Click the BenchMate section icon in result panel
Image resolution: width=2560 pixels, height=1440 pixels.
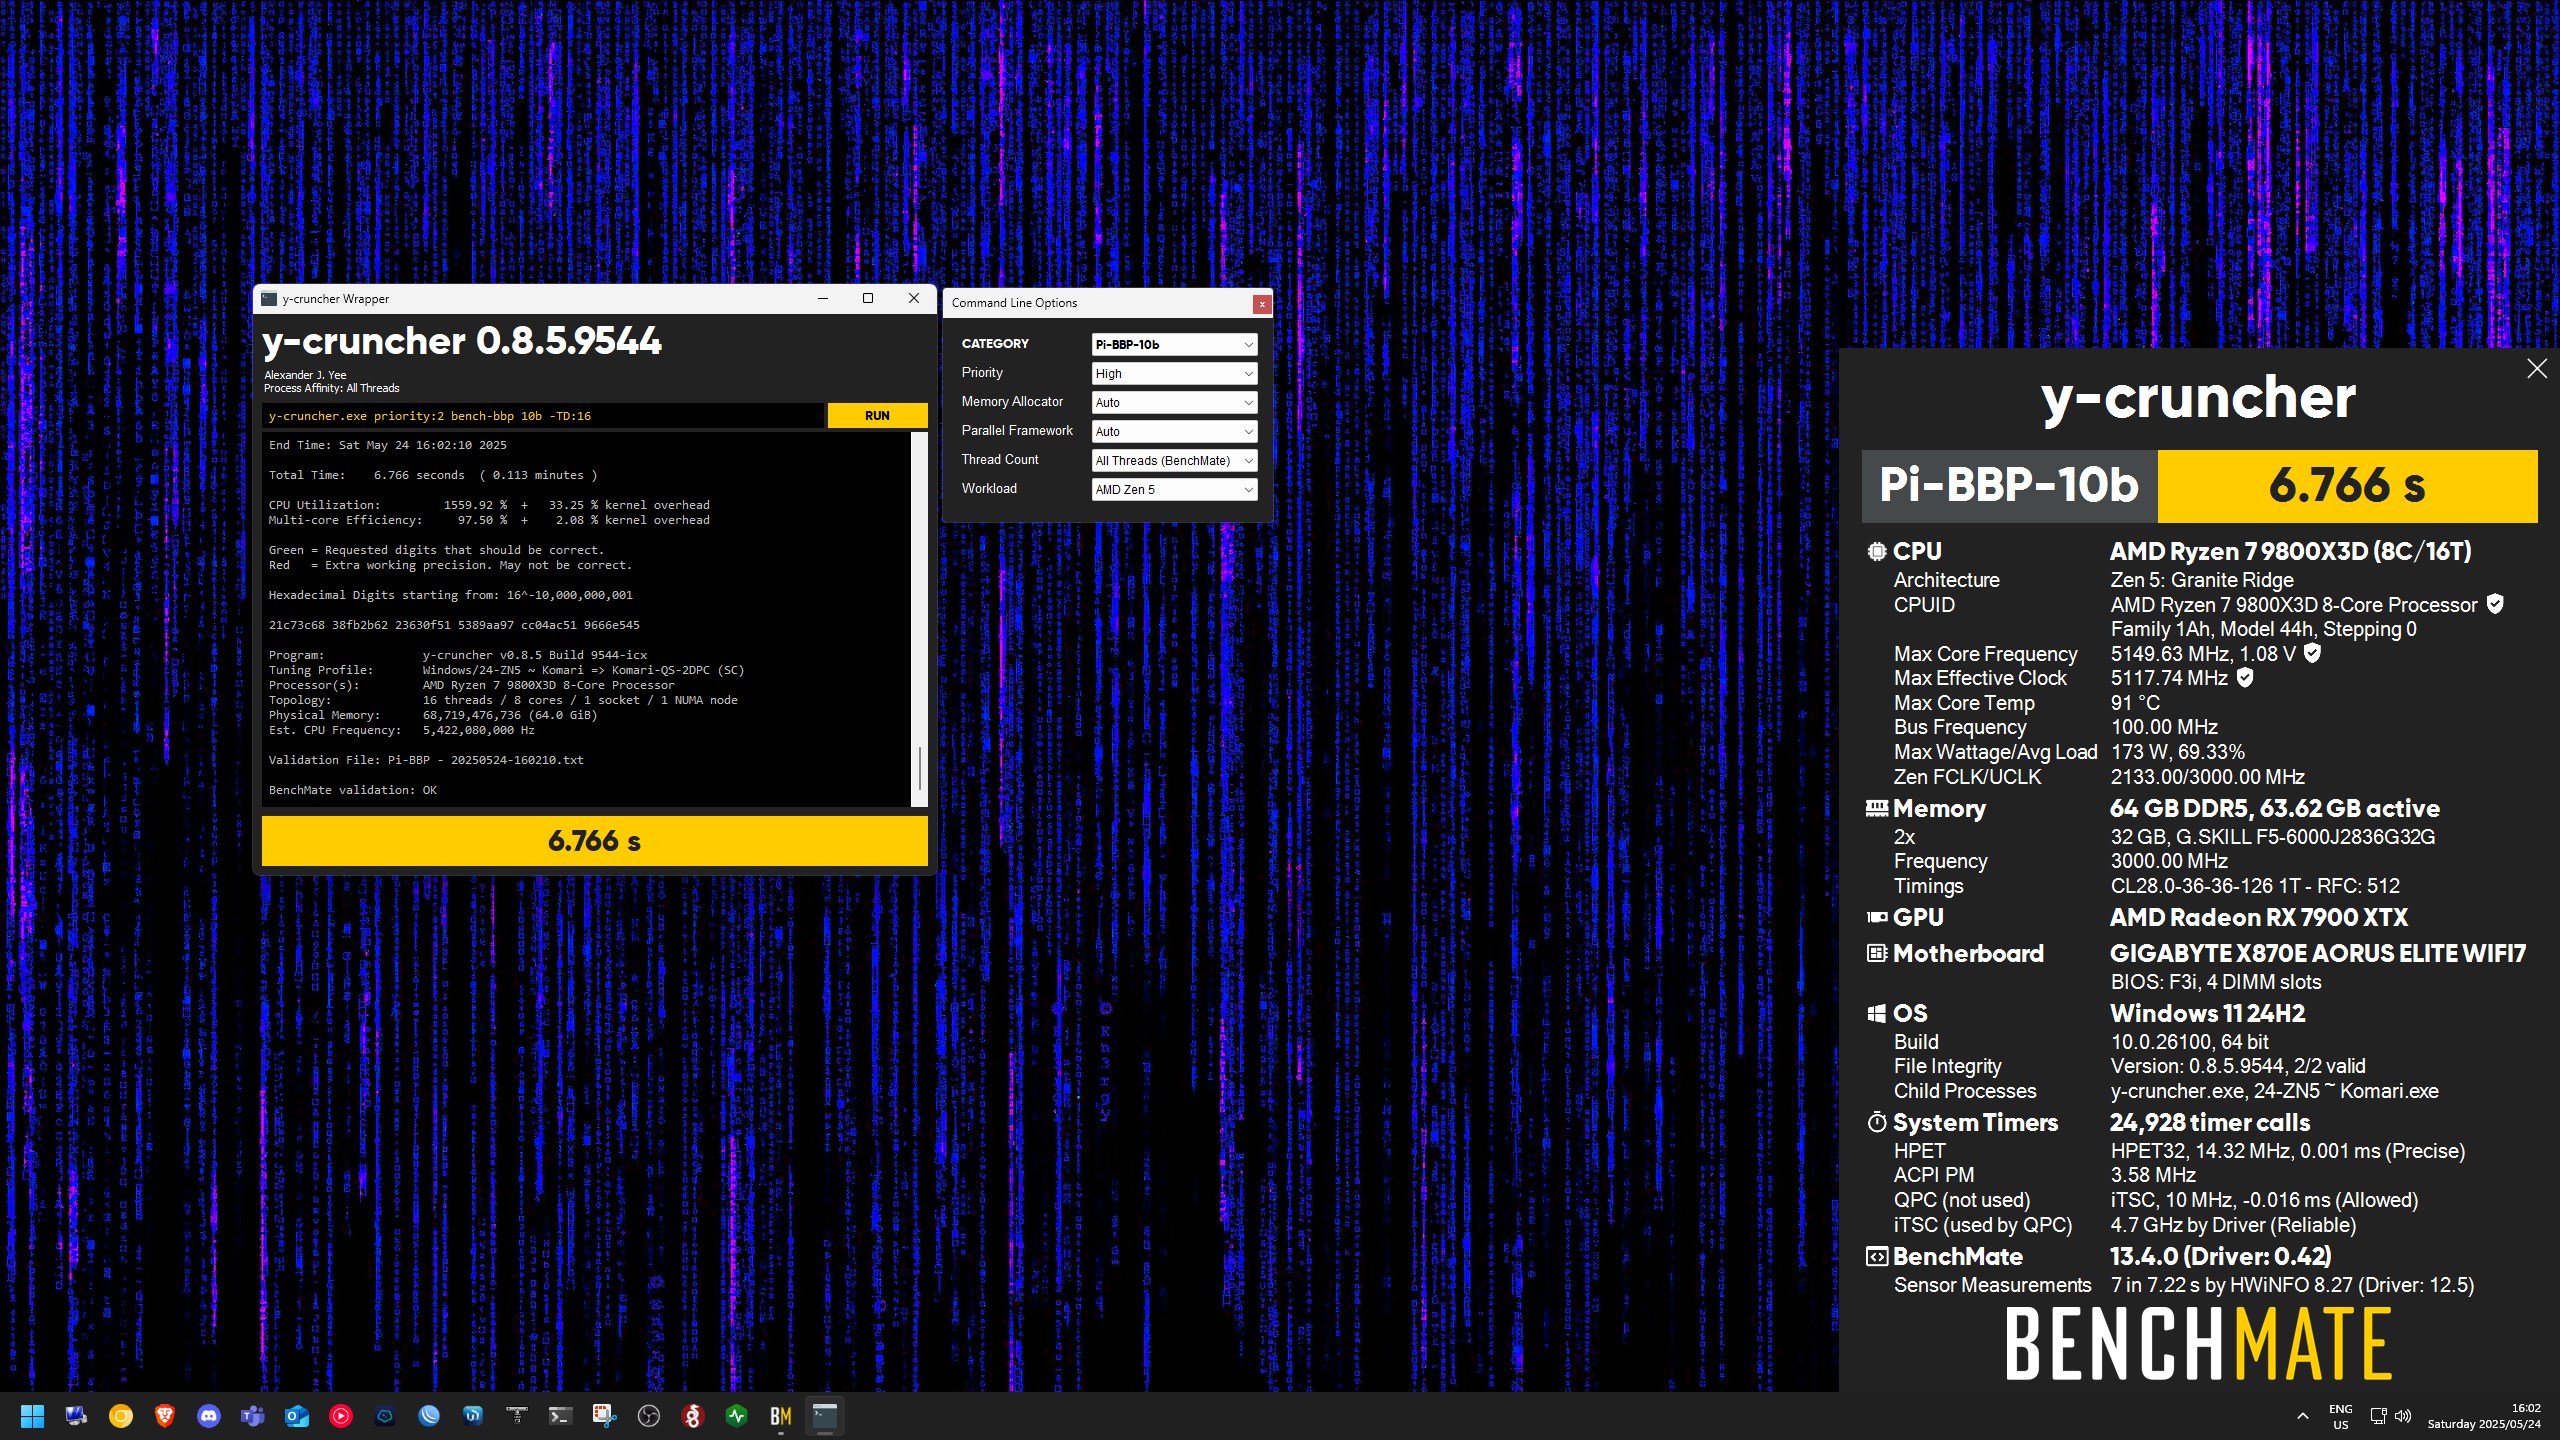tap(1877, 1256)
